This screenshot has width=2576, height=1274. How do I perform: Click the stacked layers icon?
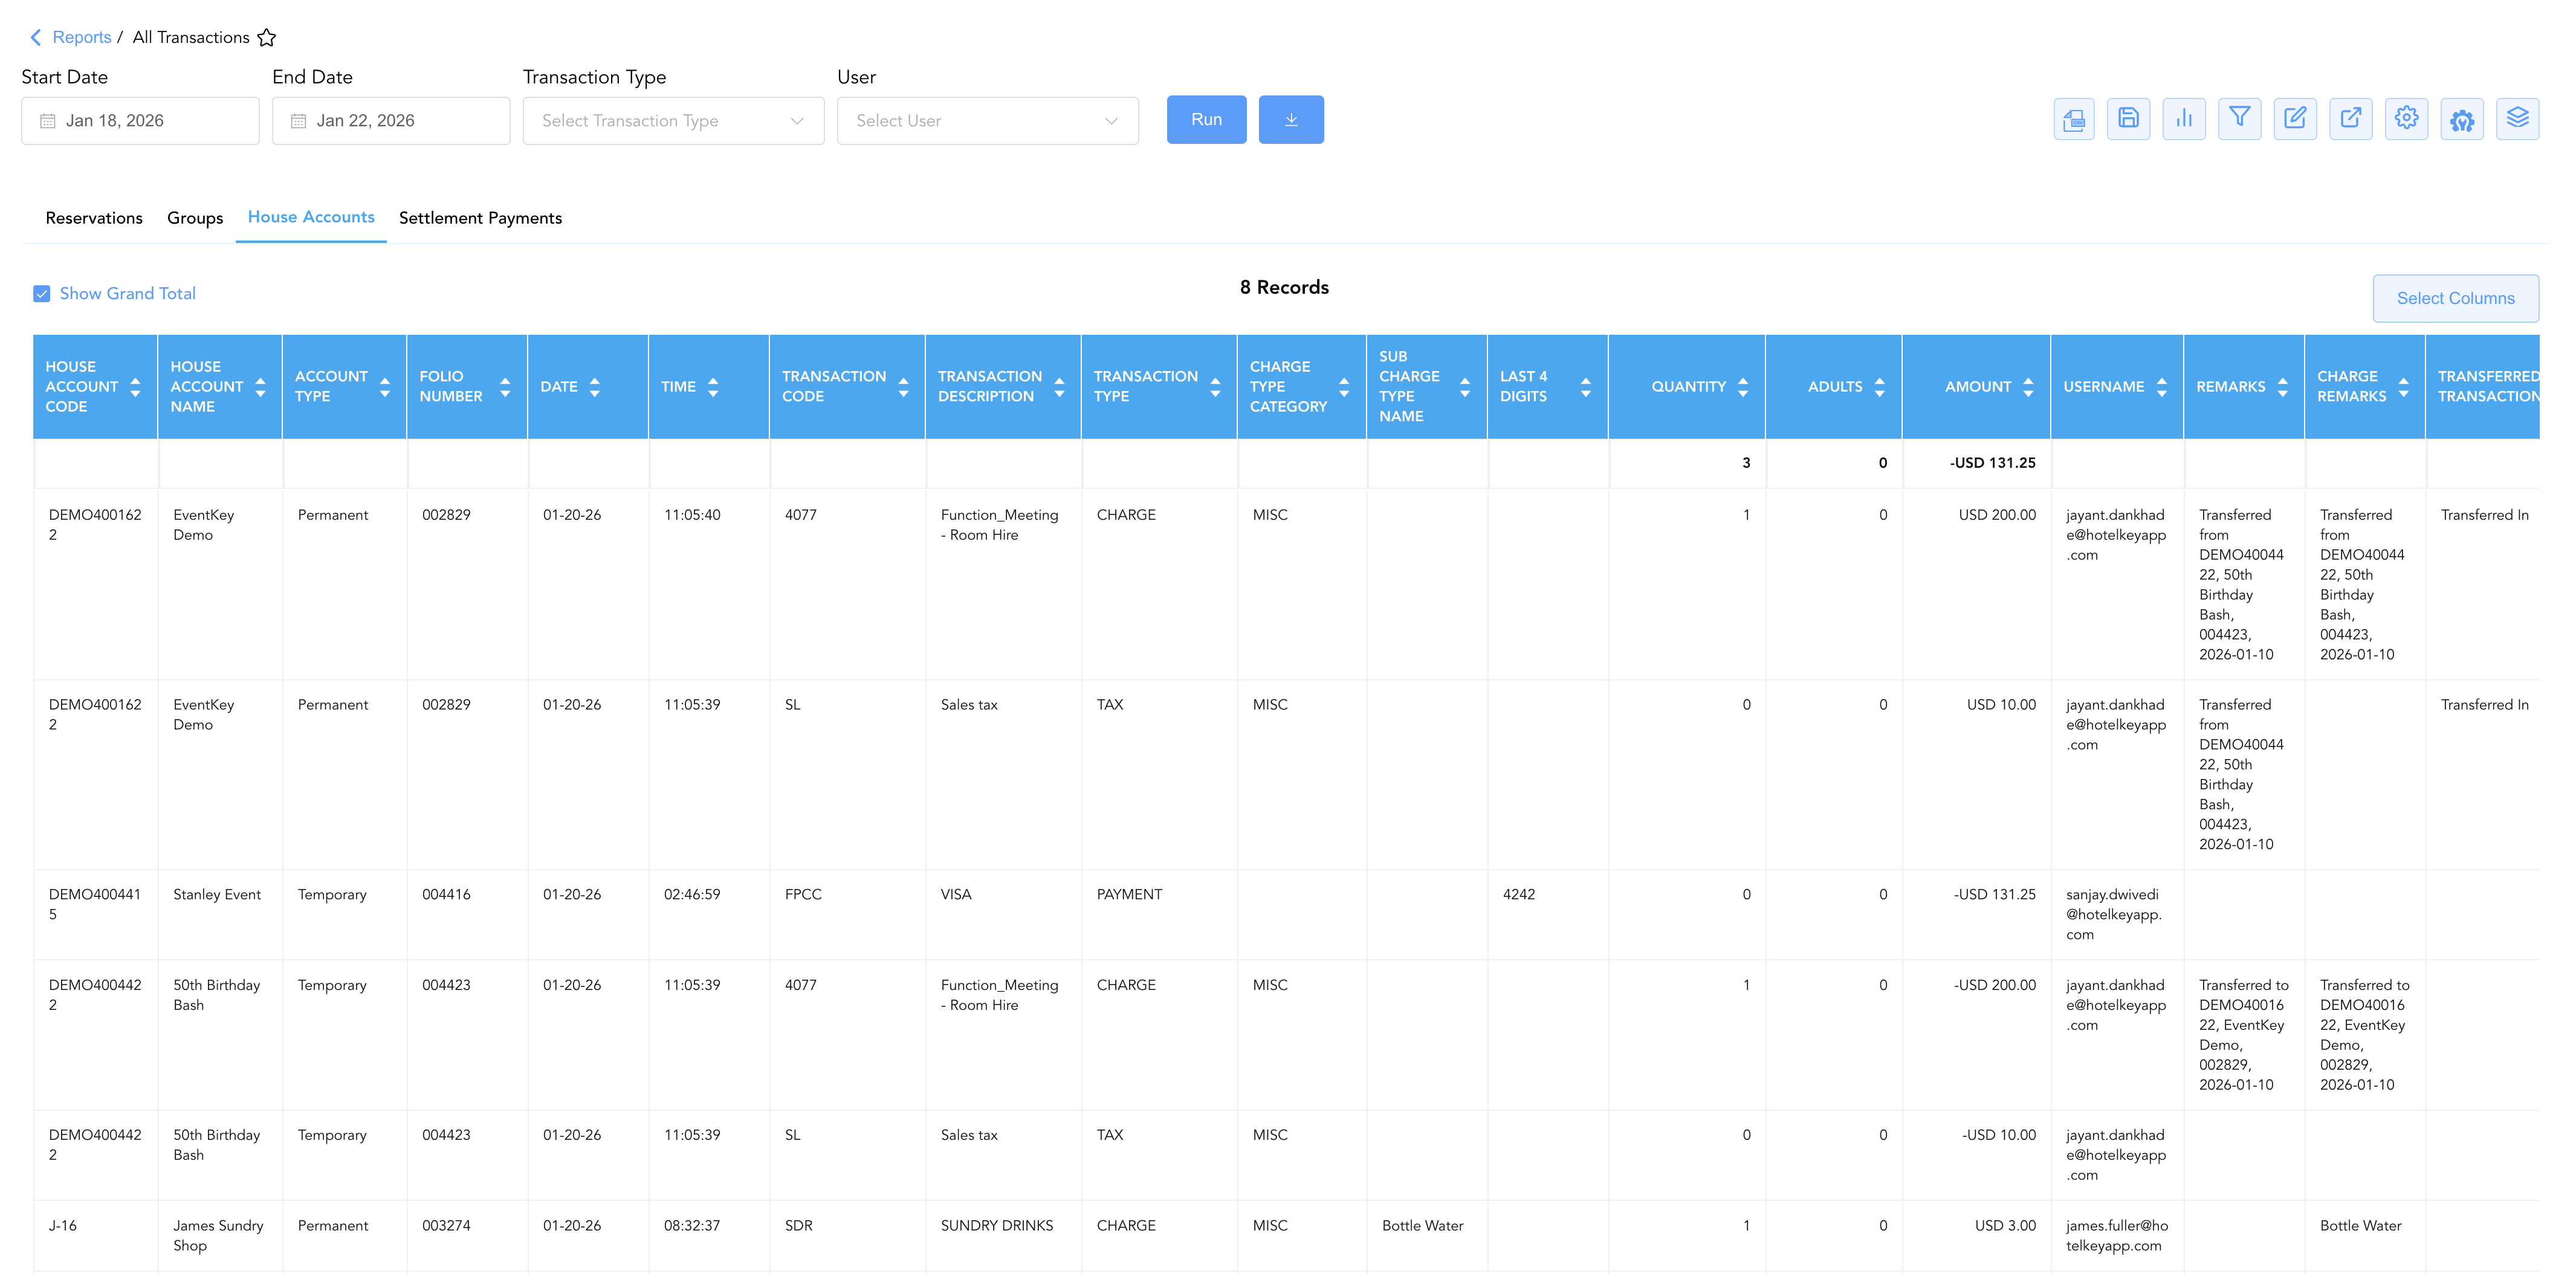tap(2517, 120)
